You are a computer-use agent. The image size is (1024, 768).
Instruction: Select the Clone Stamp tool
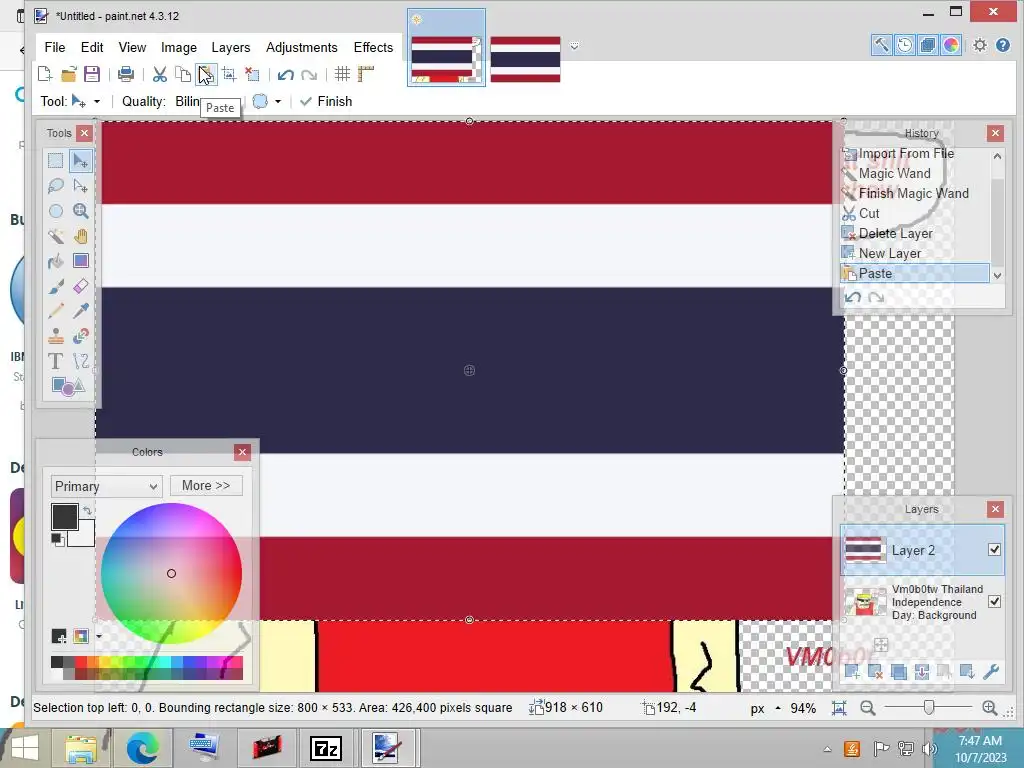click(x=56, y=336)
